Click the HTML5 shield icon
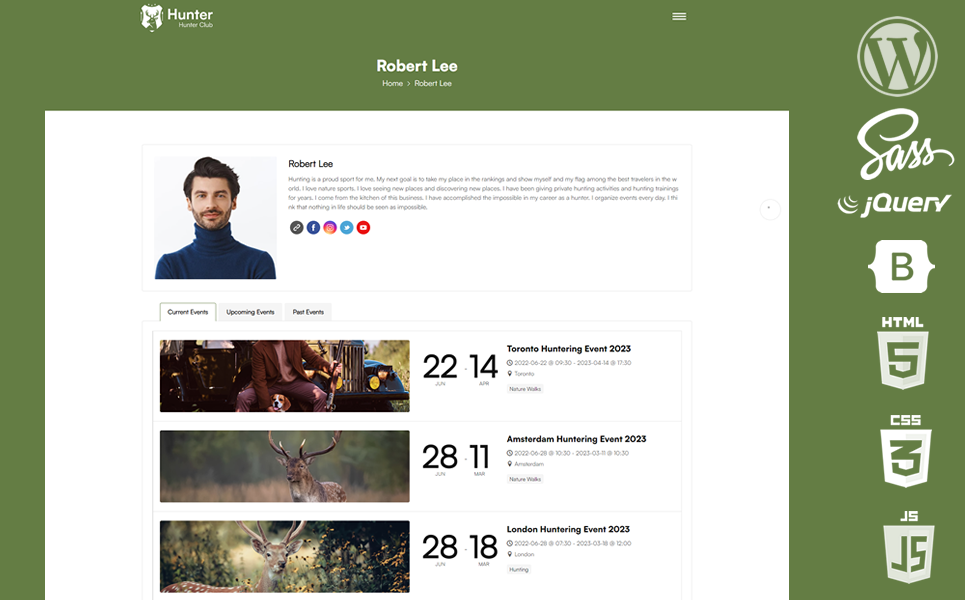 903,354
